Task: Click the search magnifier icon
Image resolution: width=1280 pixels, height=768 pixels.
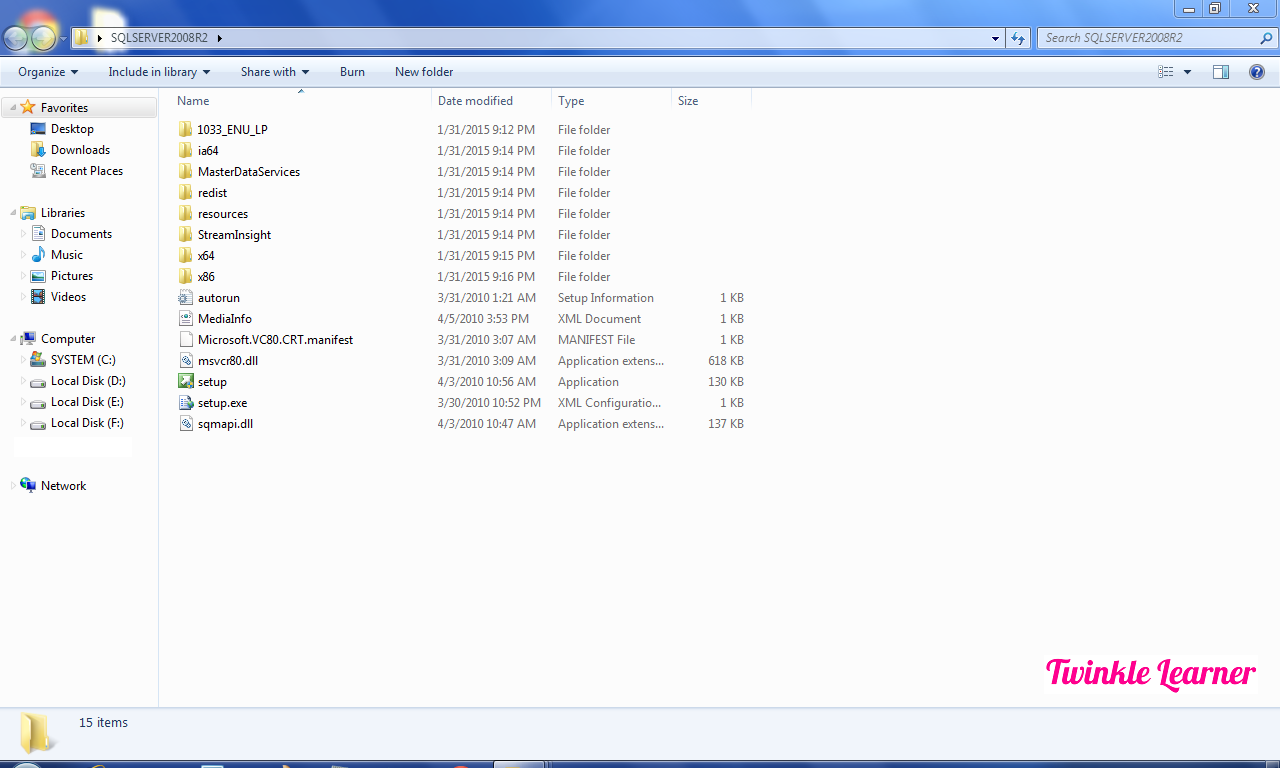Action: 1266,38
